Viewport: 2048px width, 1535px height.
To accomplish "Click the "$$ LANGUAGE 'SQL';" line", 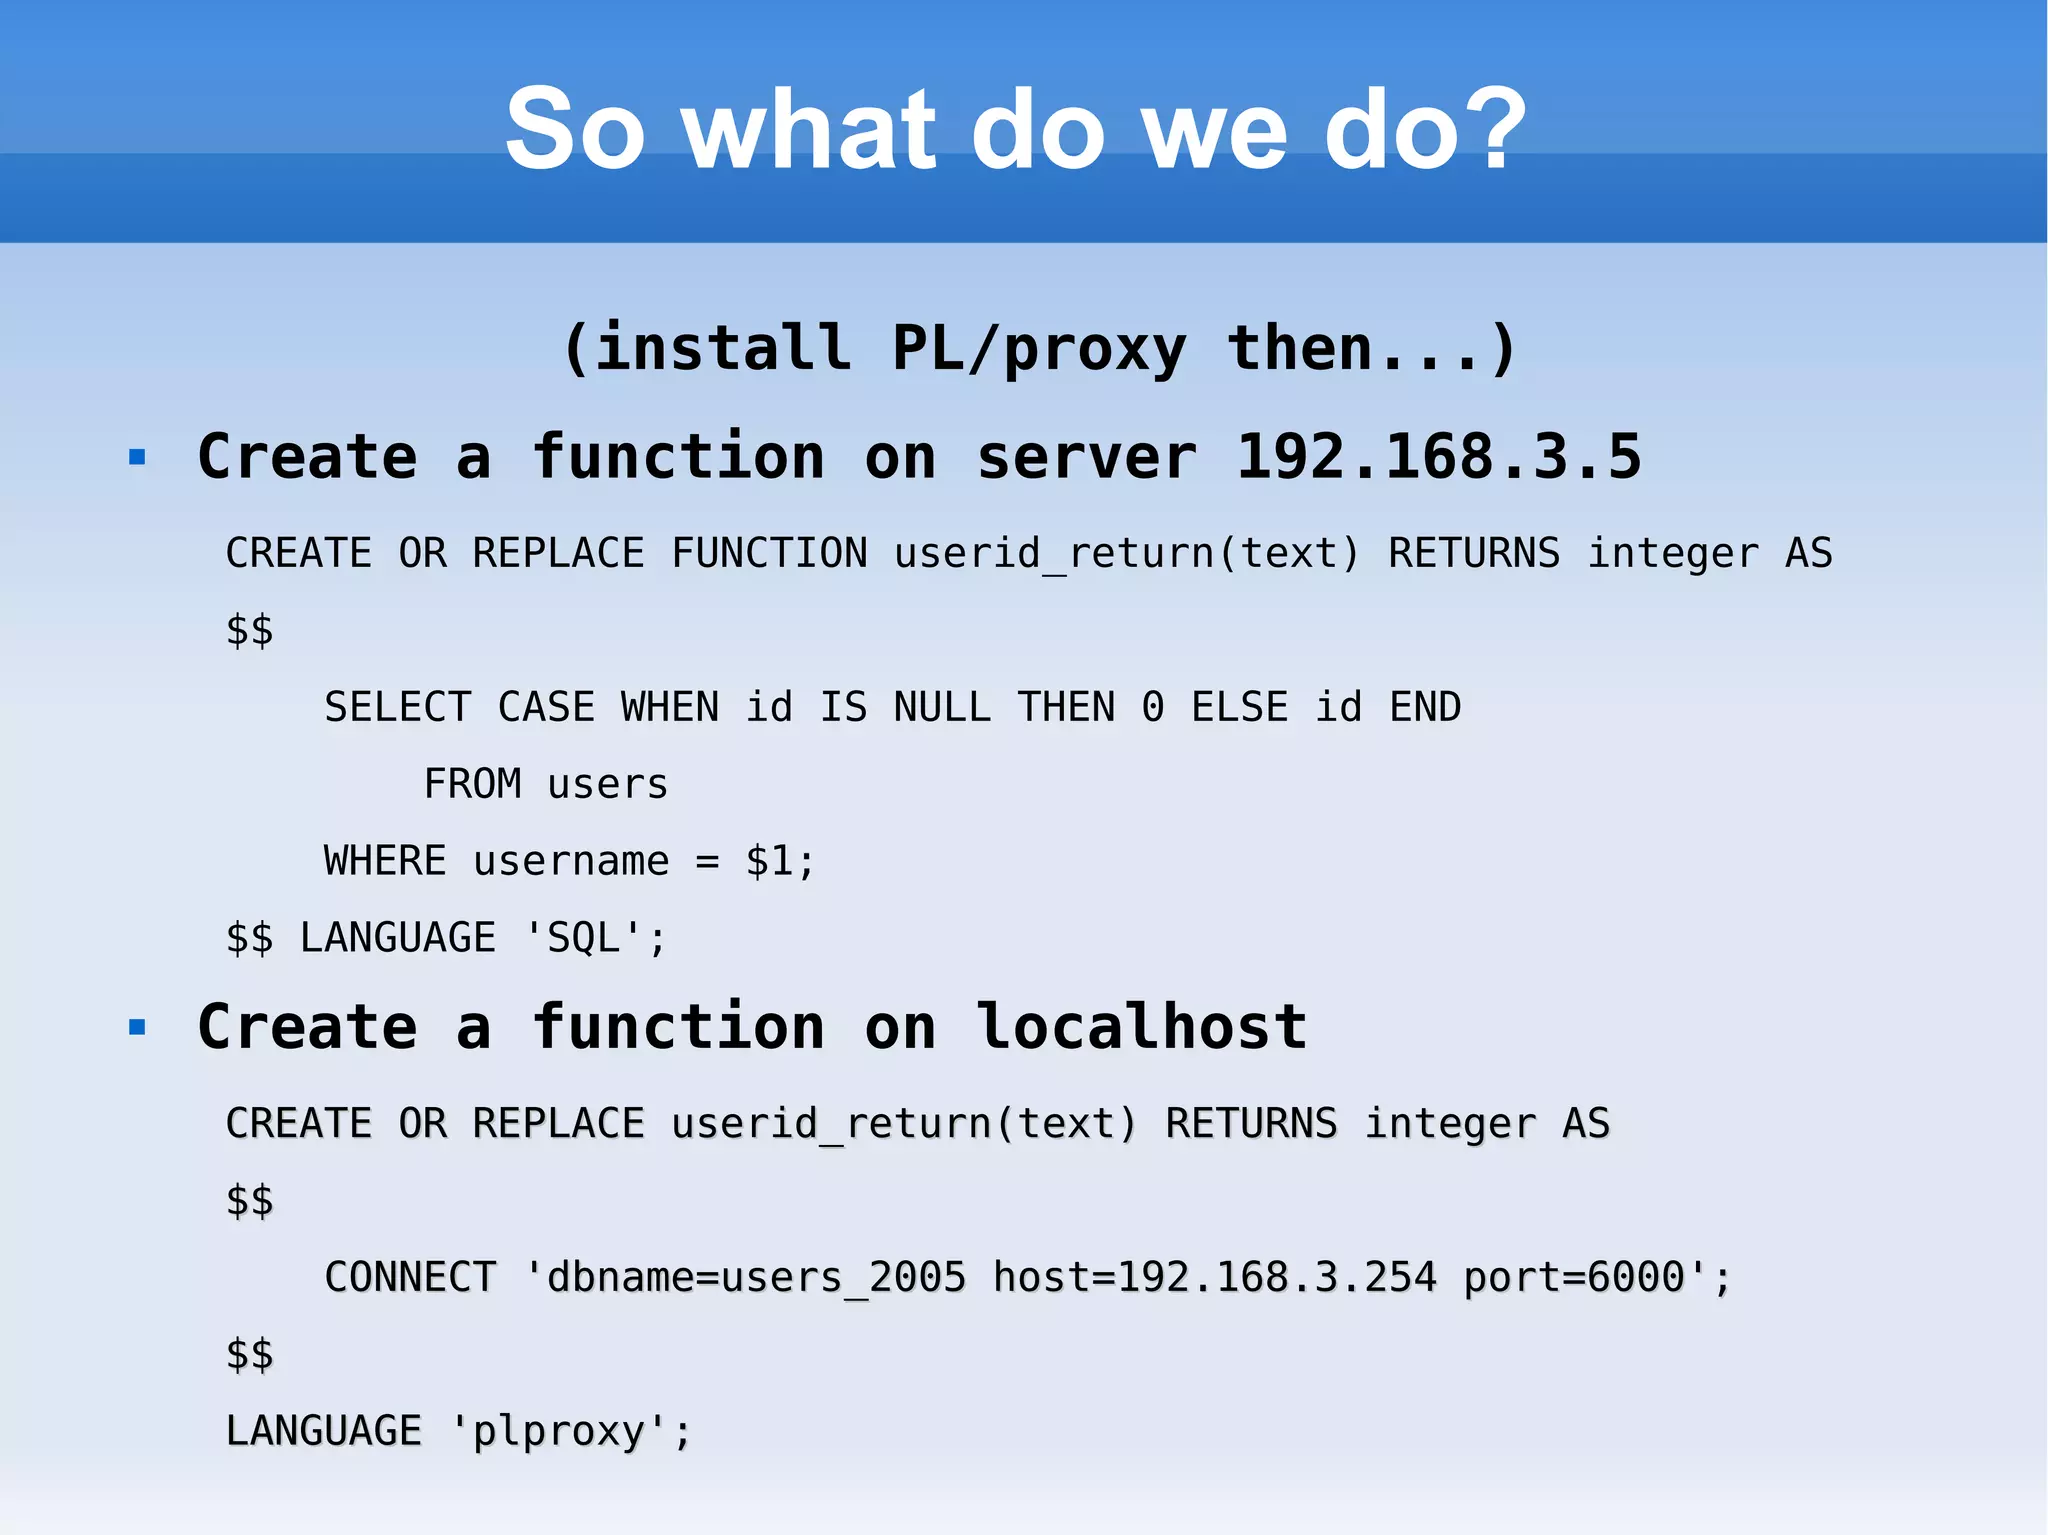I will (446, 938).
